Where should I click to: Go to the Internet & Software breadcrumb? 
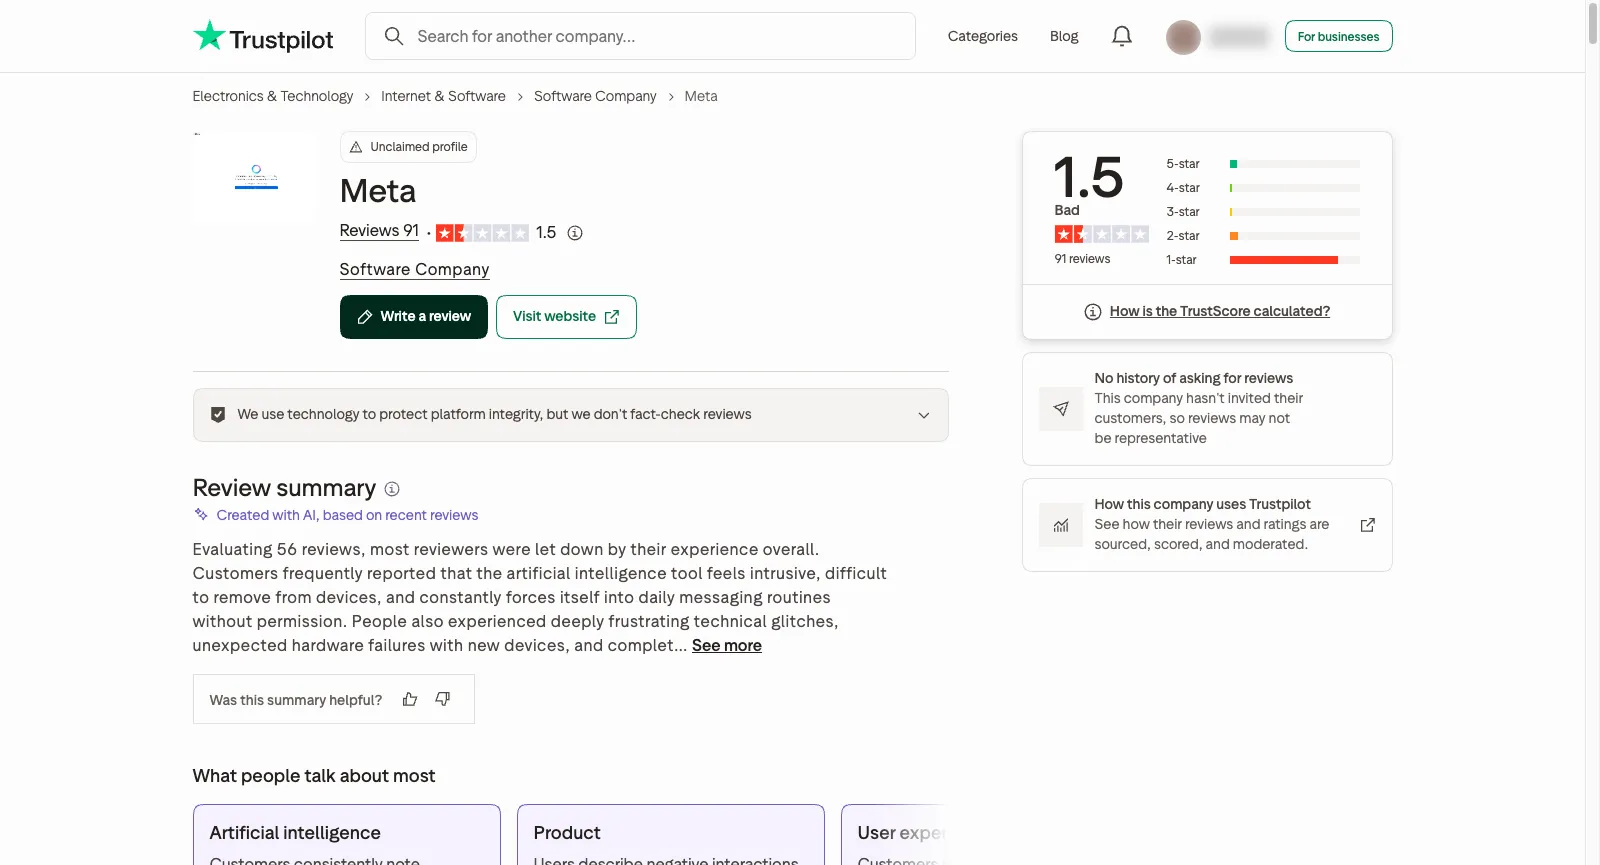(443, 96)
